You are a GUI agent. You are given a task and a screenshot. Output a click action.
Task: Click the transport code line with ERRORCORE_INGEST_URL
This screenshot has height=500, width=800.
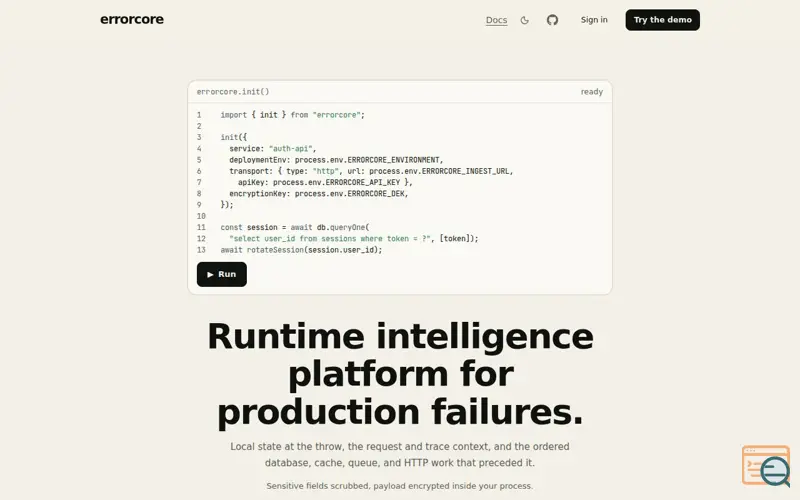[x=371, y=171]
